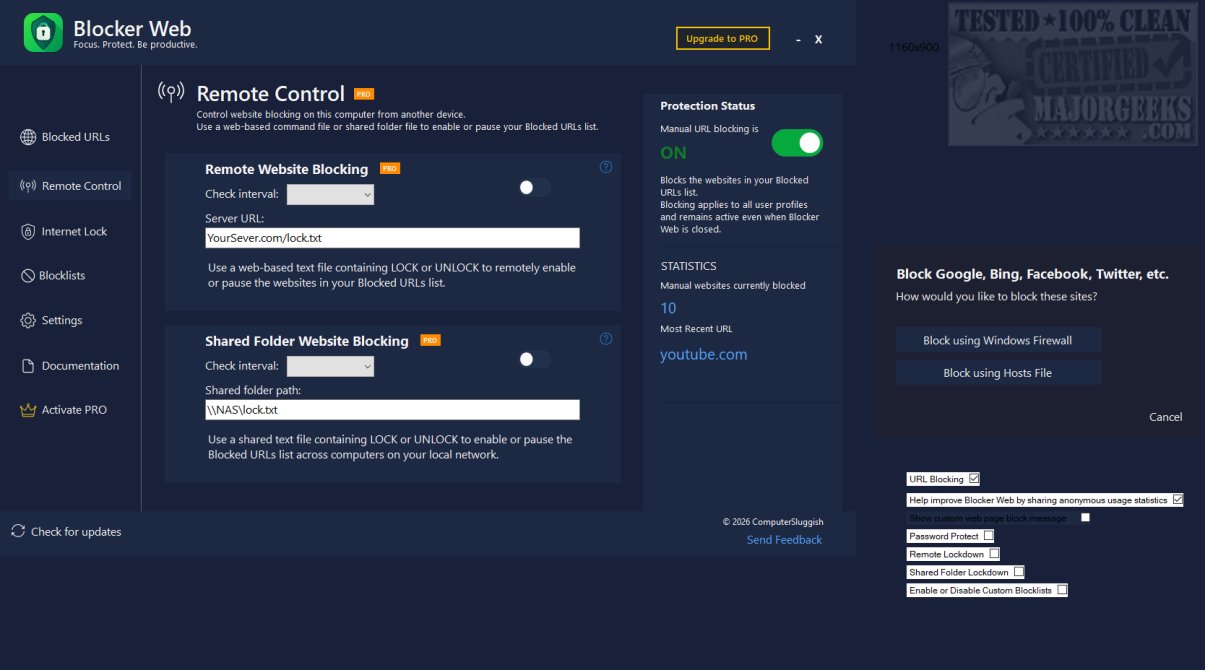Click the Server URL input field

point(392,238)
